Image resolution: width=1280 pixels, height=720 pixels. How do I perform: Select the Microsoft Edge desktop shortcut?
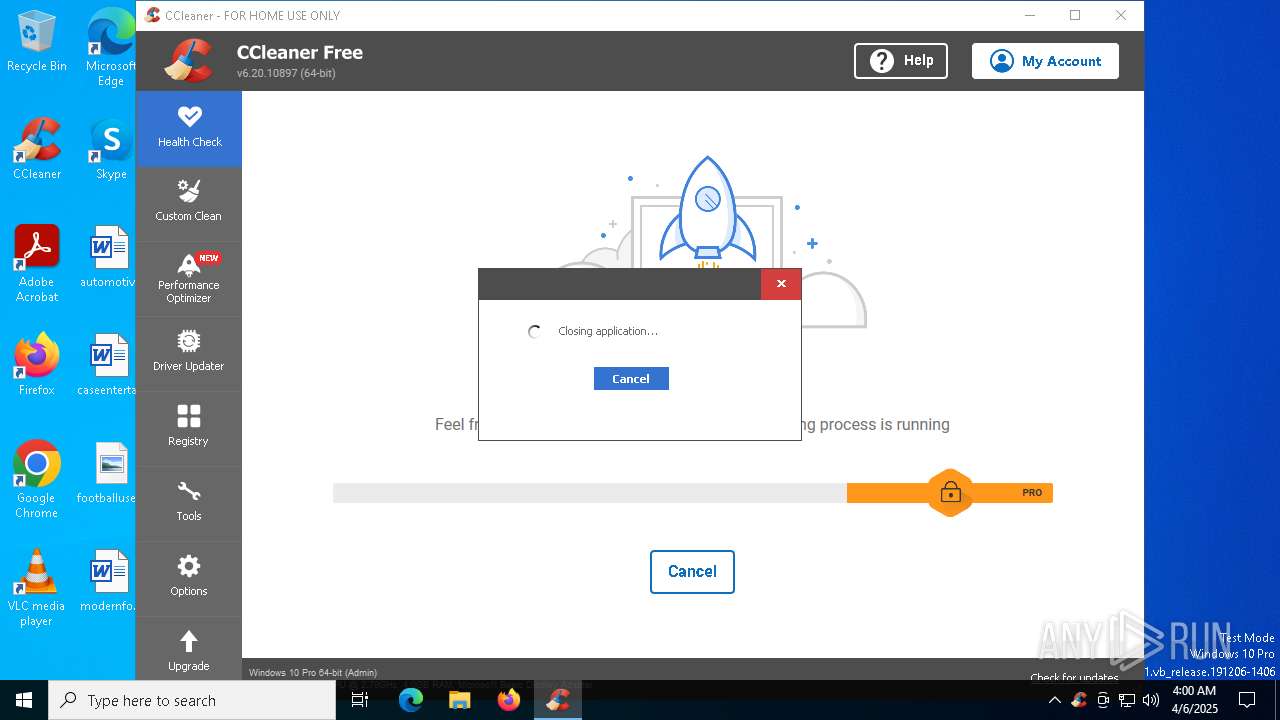coord(111,46)
